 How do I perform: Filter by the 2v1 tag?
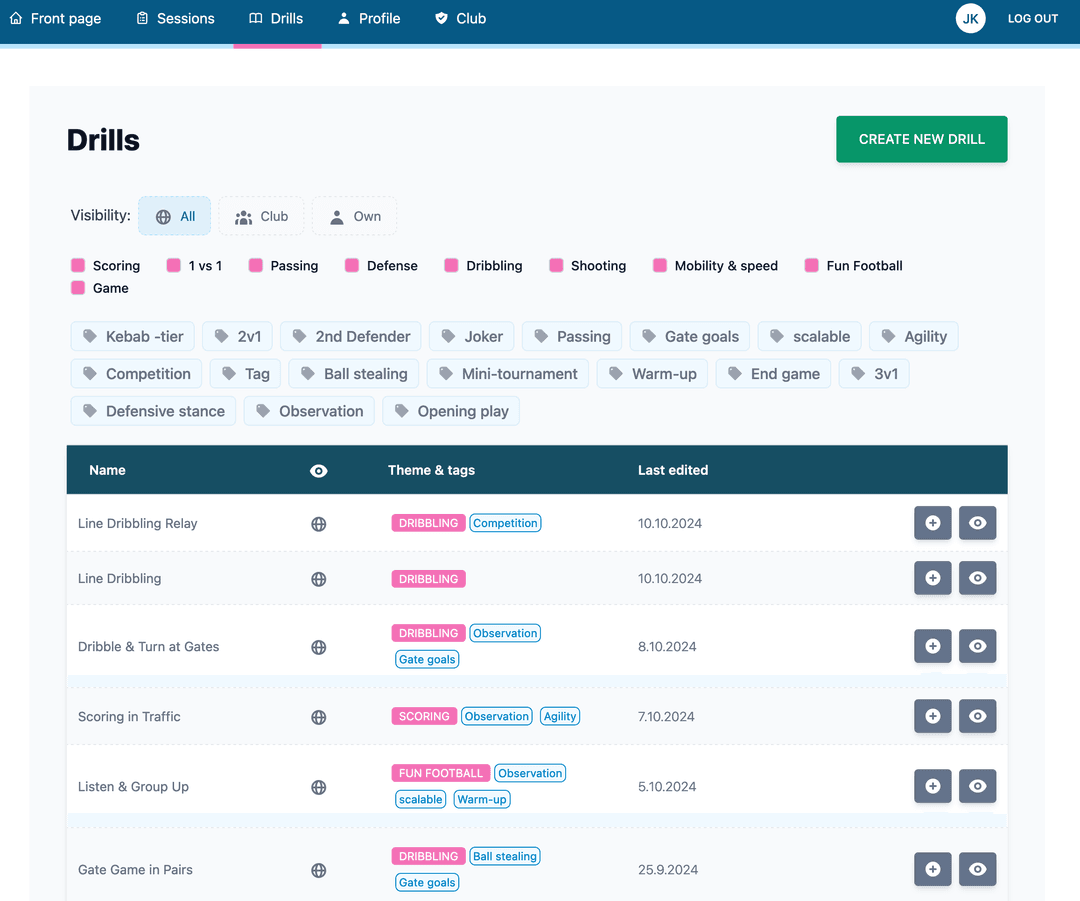coord(238,336)
